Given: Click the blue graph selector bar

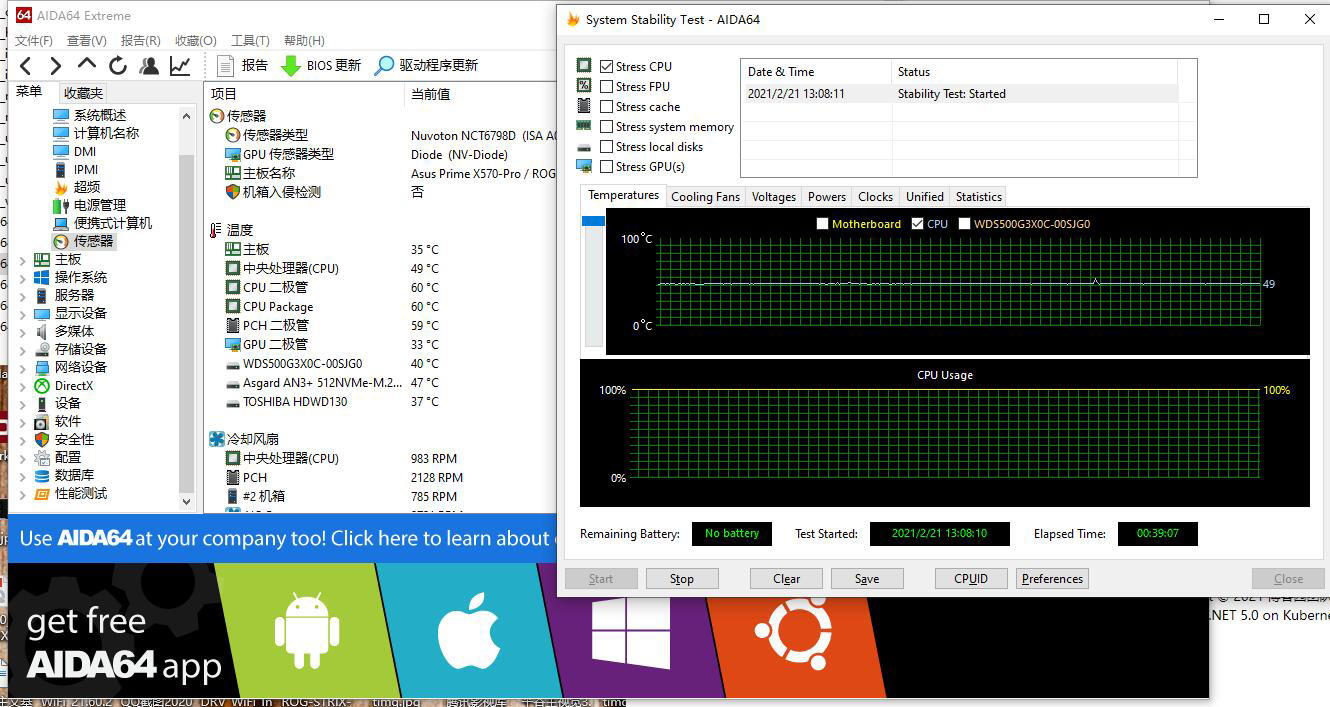Looking at the screenshot, I should (x=593, y=221).
